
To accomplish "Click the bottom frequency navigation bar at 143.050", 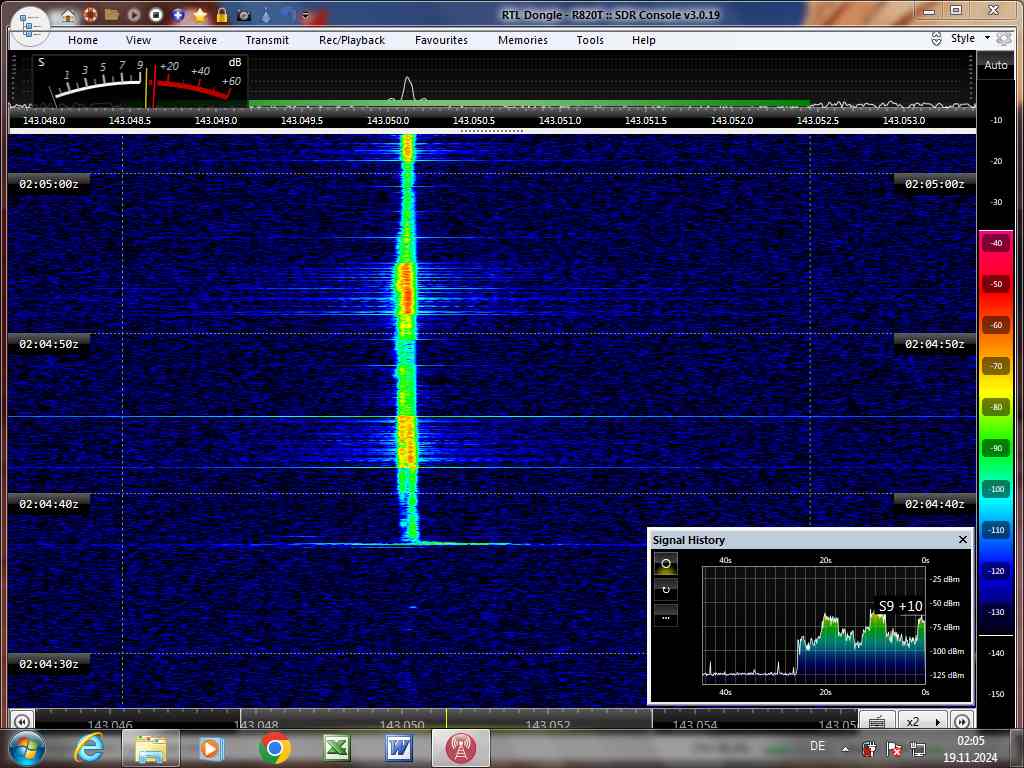I will 402,724.
